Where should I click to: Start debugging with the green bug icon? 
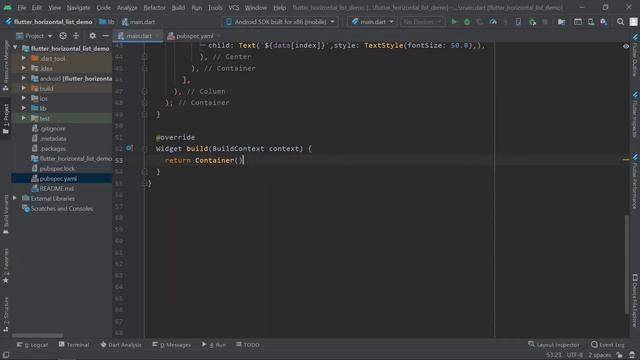click(x=467, y=22)
